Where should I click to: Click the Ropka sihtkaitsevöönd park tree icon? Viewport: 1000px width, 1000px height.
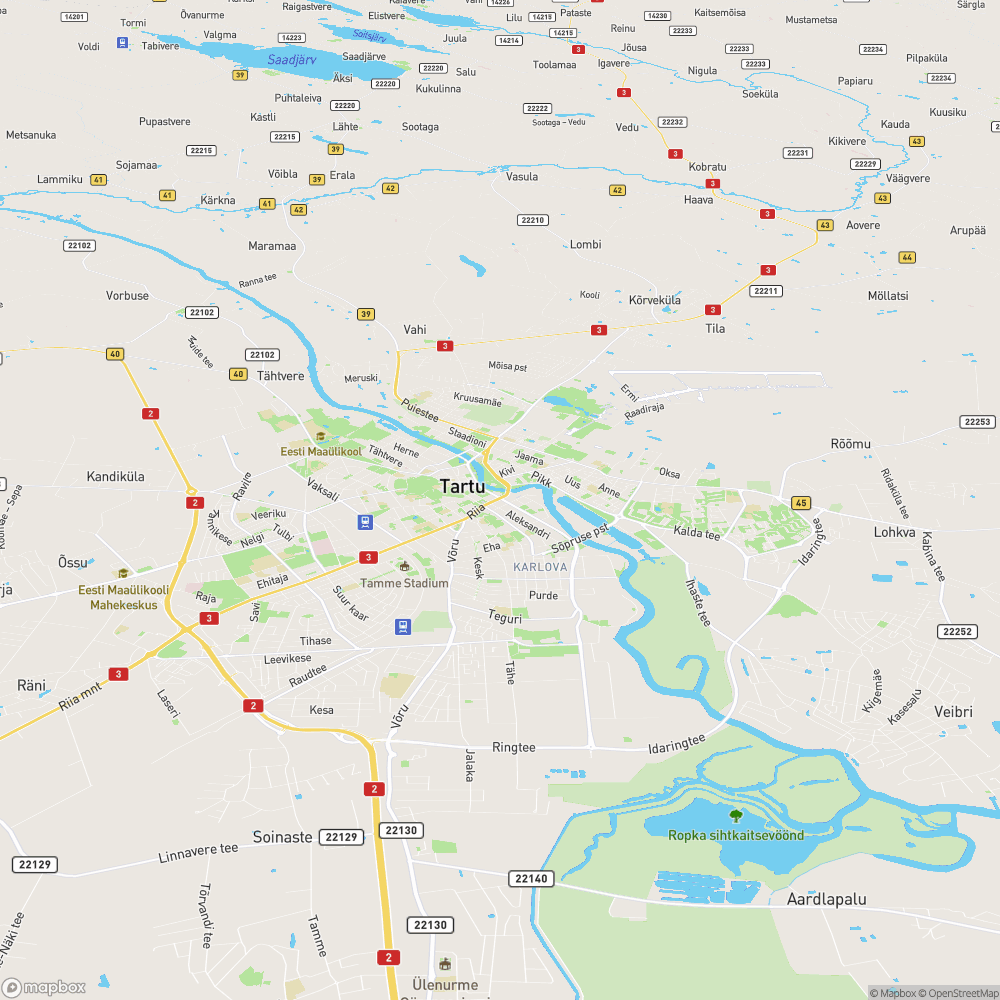736,815
